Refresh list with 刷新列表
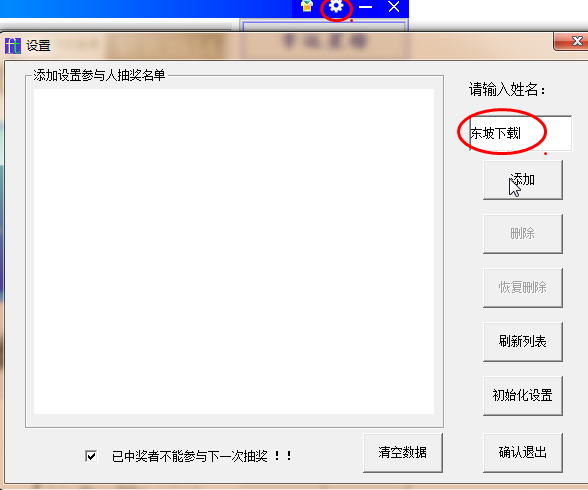Screen dimensions: 588x490 tap(523, 342)
